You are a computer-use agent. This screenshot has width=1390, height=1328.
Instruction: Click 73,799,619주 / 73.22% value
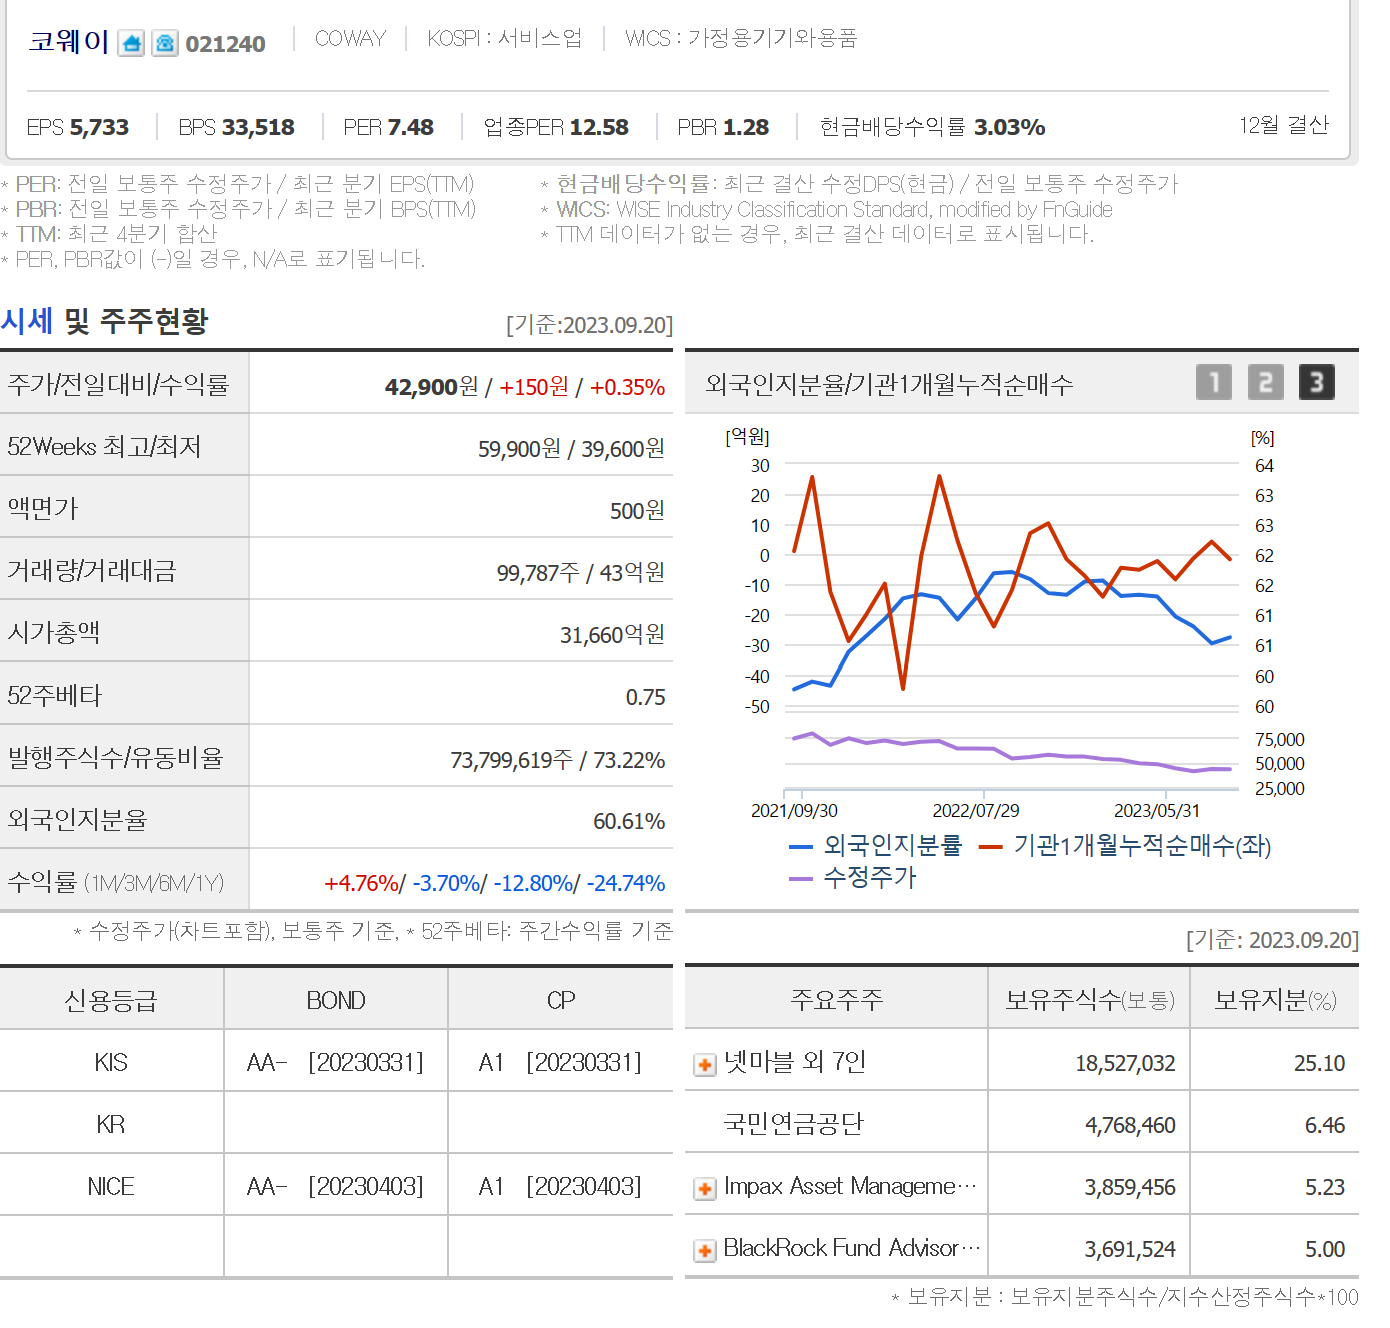pyautogui.click(x=557, y=760)
